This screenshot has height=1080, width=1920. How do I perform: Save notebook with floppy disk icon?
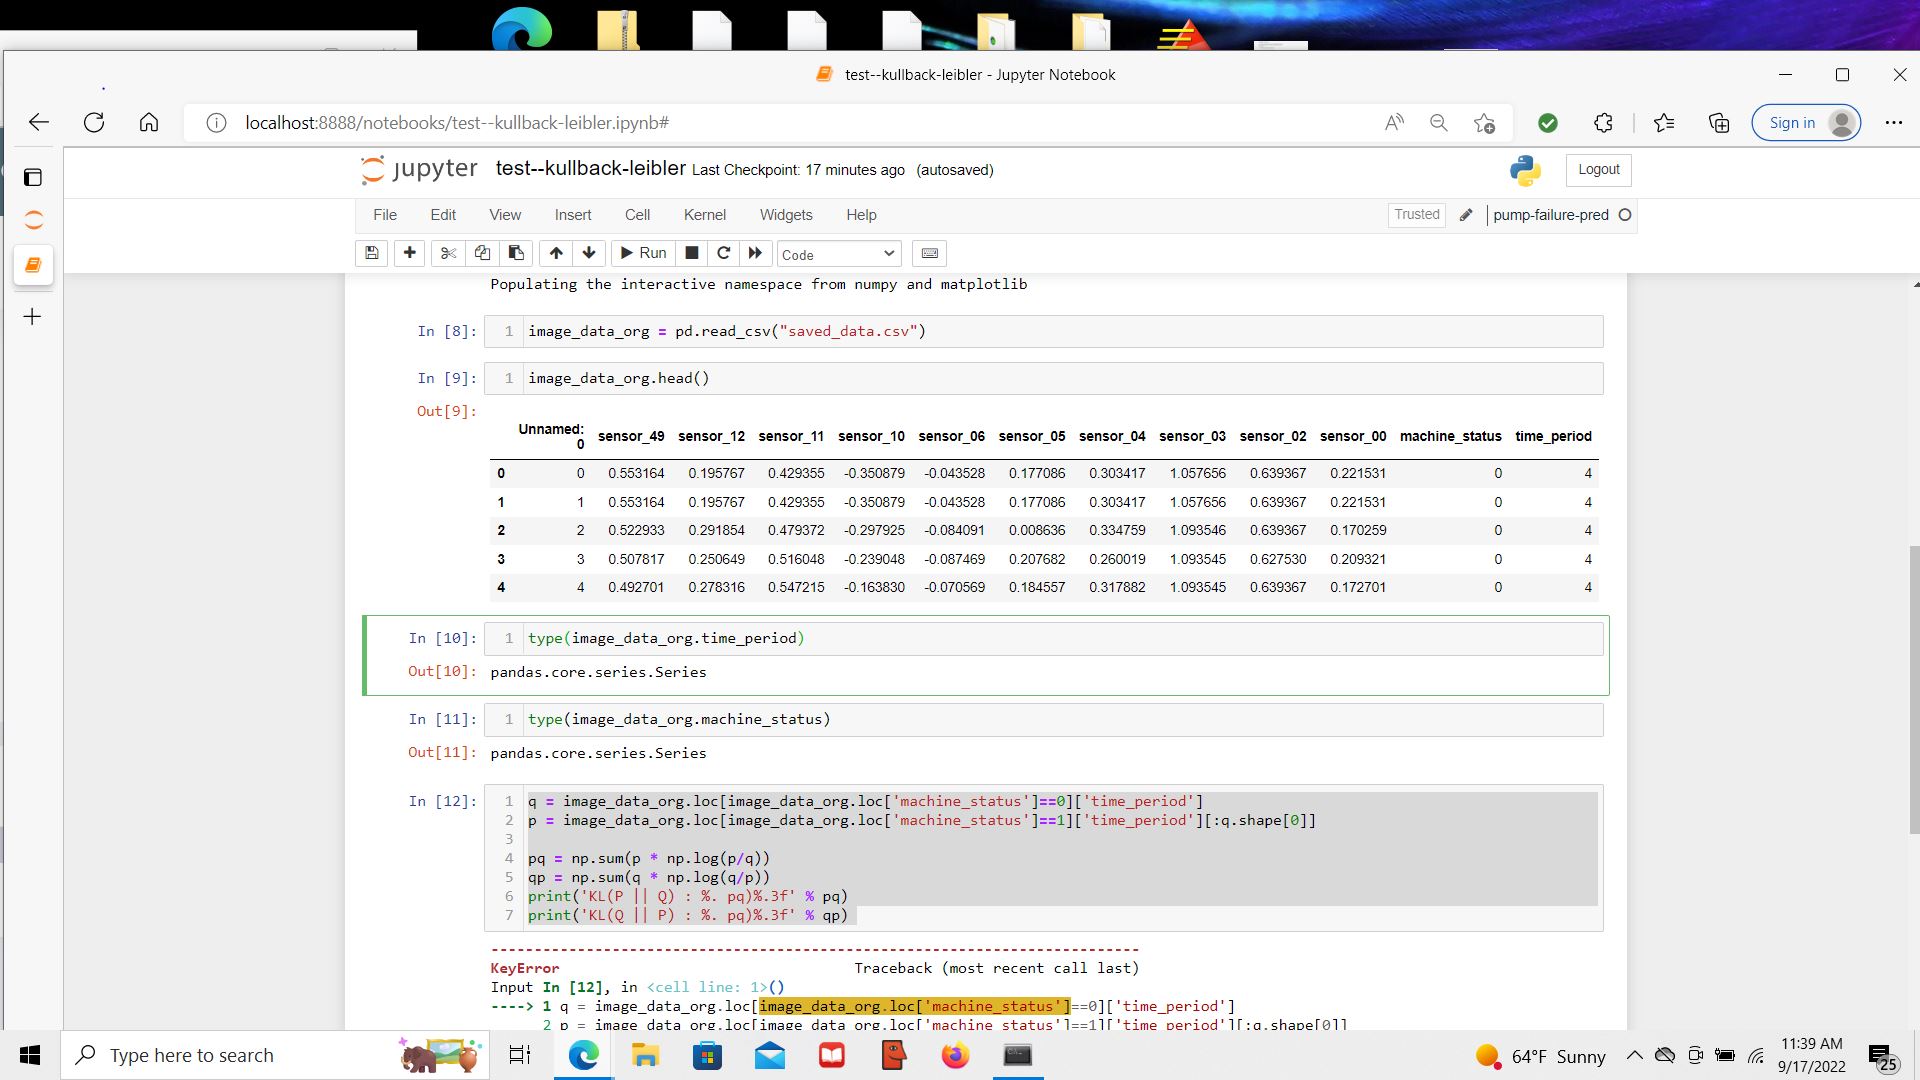[x=372, y=253]
